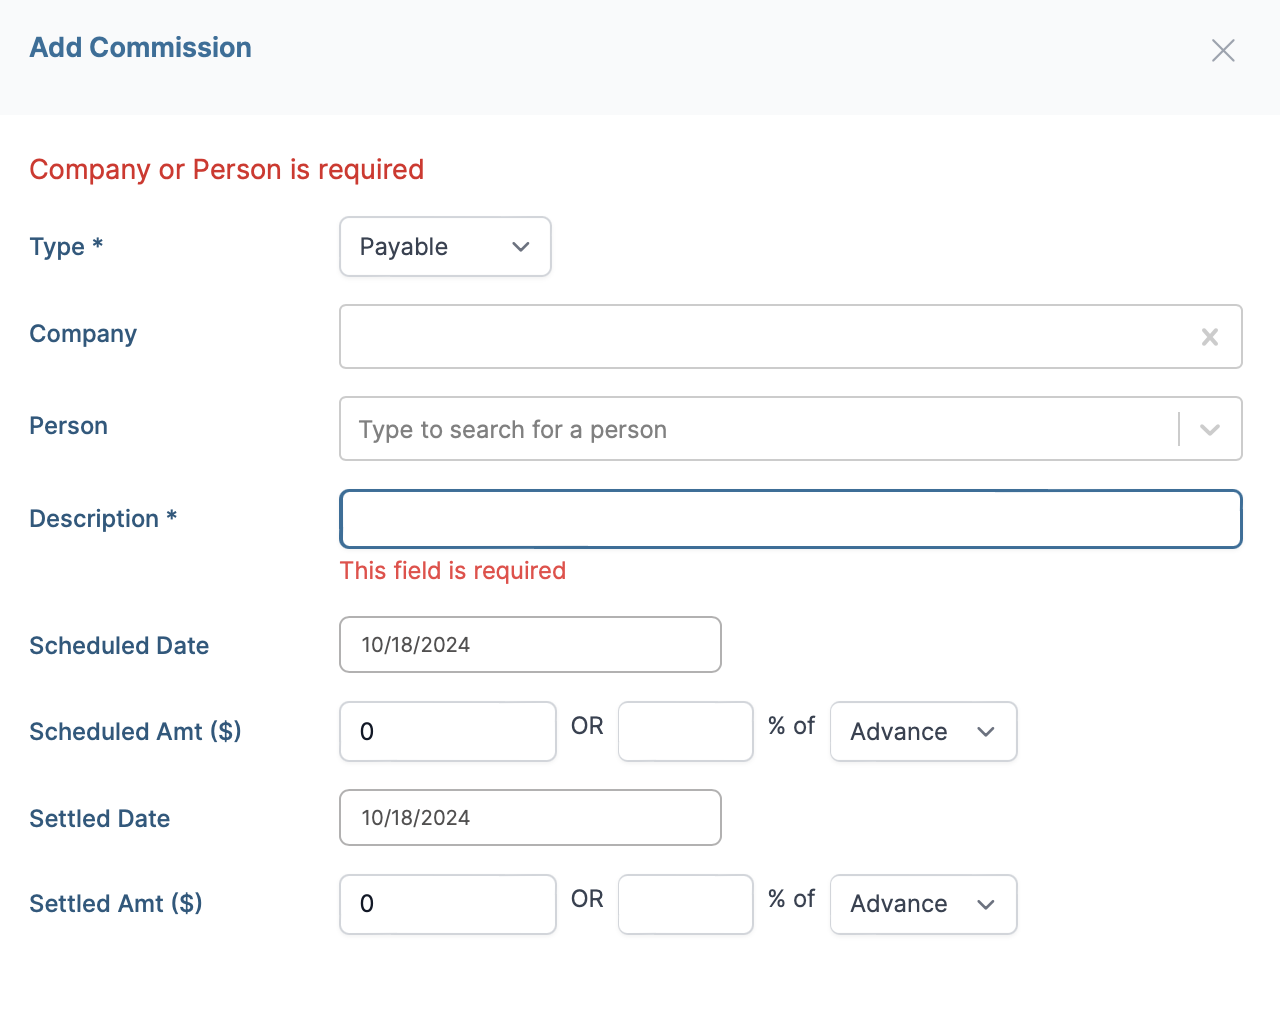Click the Scheduled Amt percent input
The image size is (1280, 1014).
coord(685,732)
